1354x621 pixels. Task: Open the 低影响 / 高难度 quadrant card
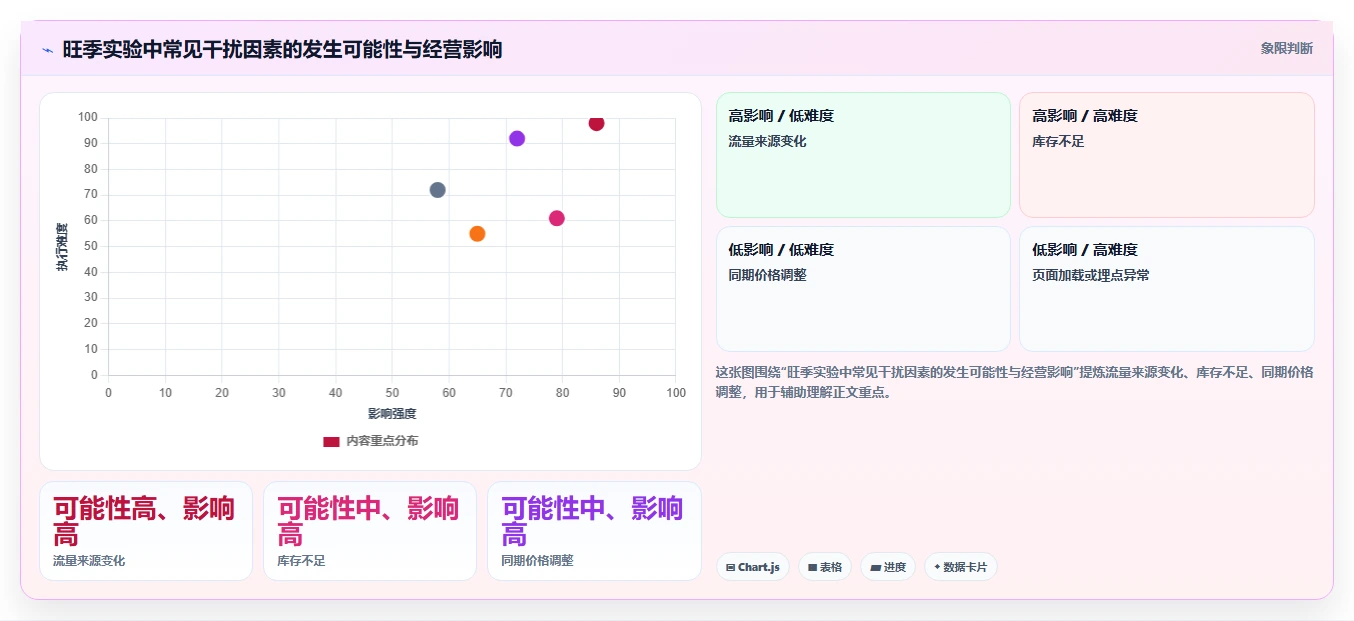(x=1167, y=289)
